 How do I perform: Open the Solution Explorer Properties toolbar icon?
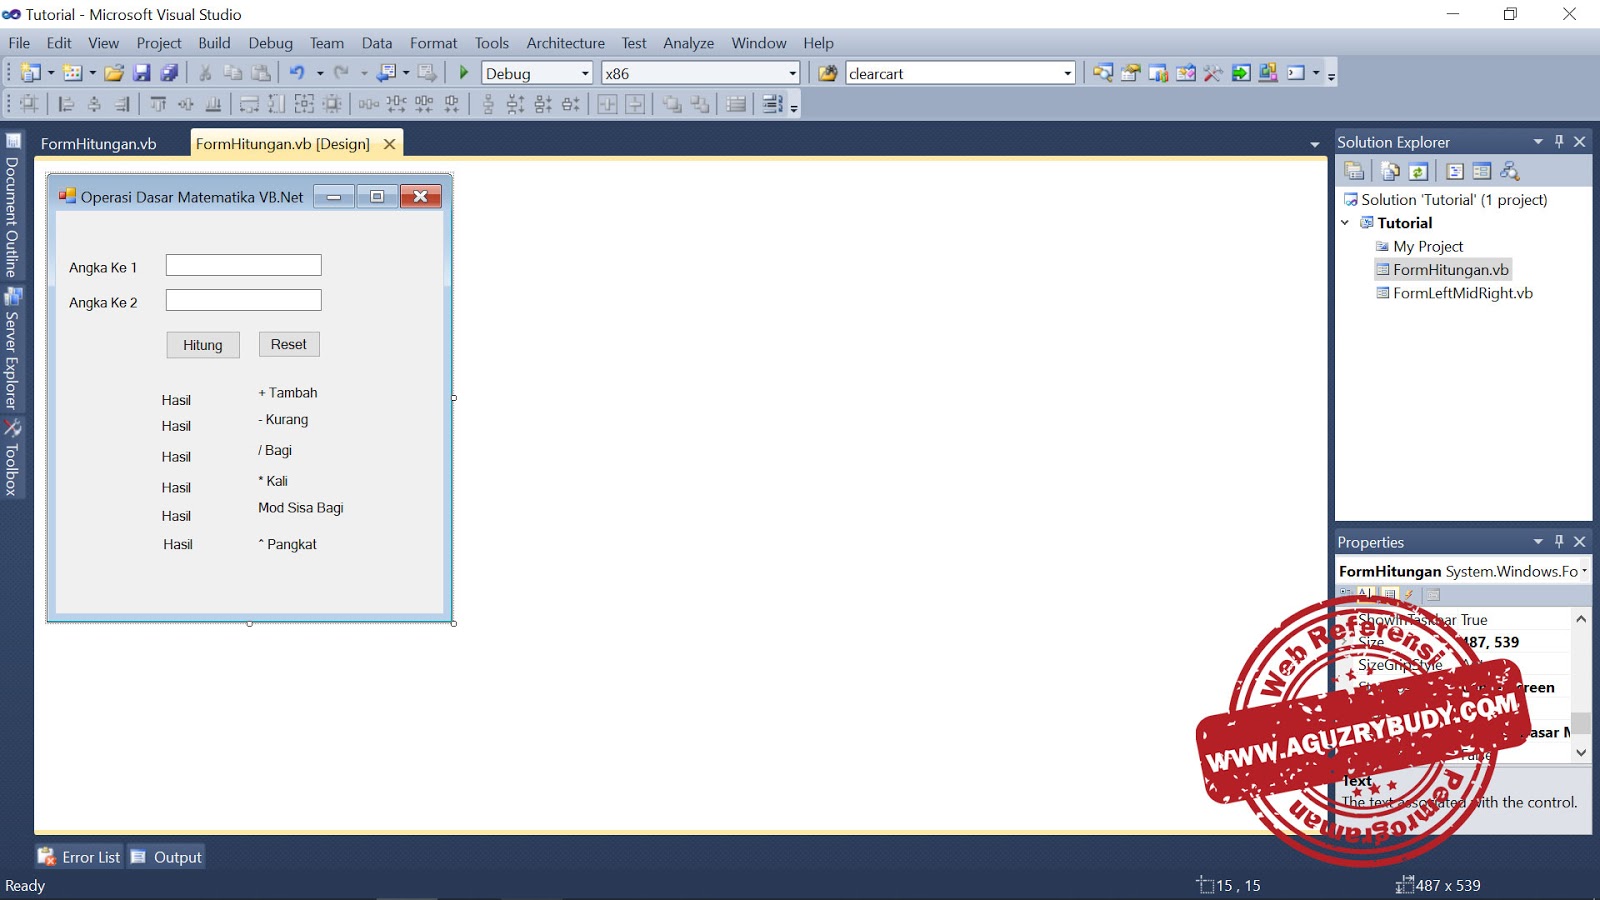pos(1354,171)
